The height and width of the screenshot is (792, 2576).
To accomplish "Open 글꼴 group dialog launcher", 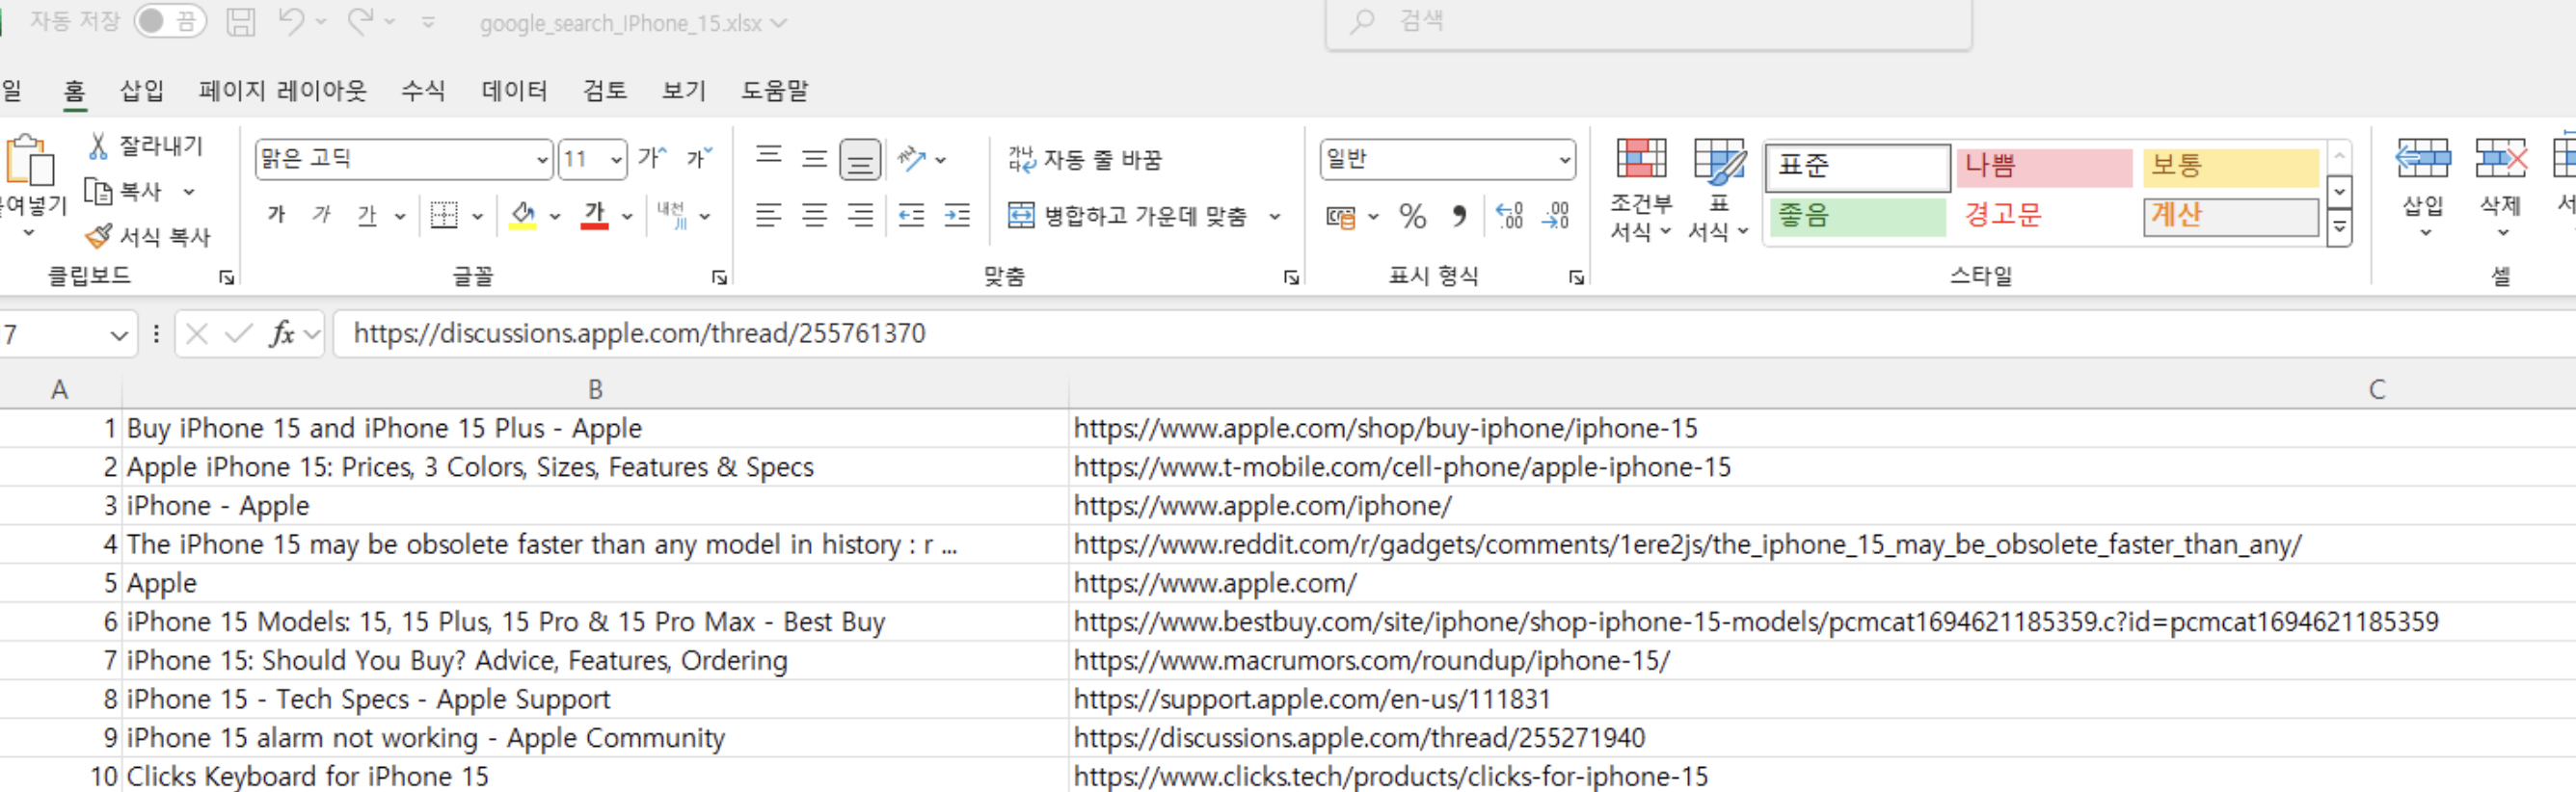I will (719, 278).
